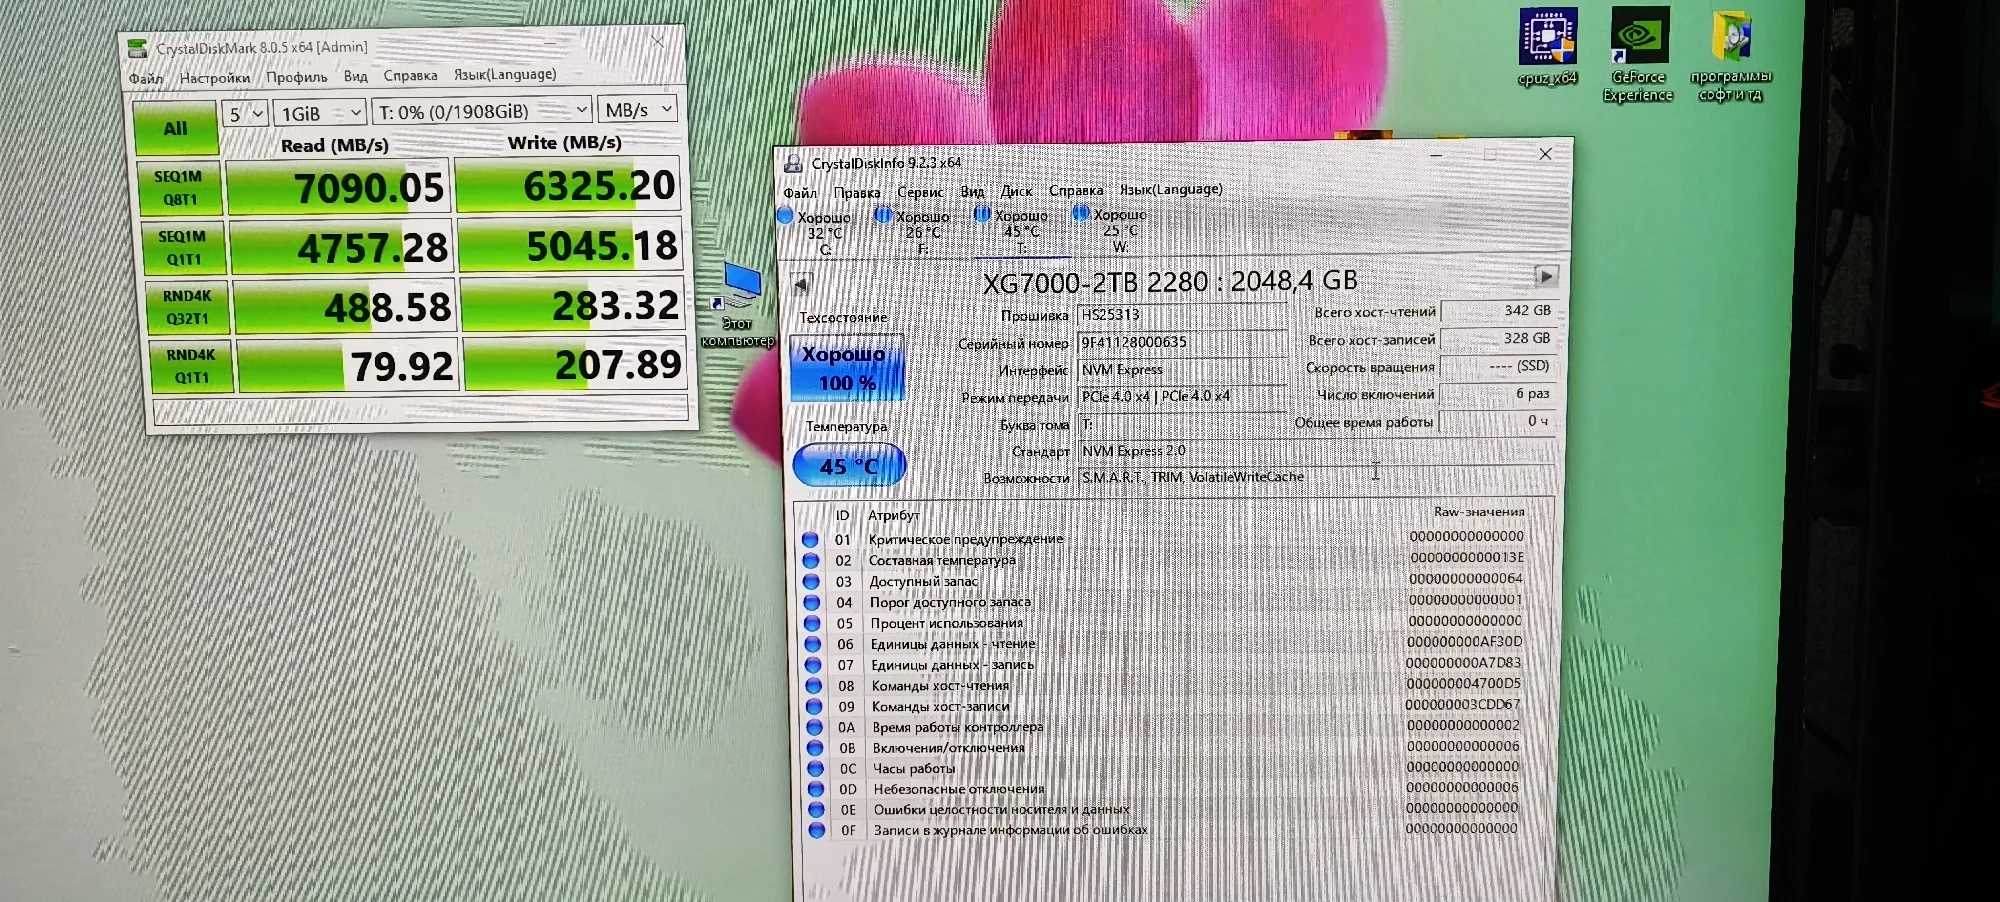This screenshot has width=2000, height=902.
Task: Open the Правка menu in CrystalDiskInfo
Action: coord(857,193)
